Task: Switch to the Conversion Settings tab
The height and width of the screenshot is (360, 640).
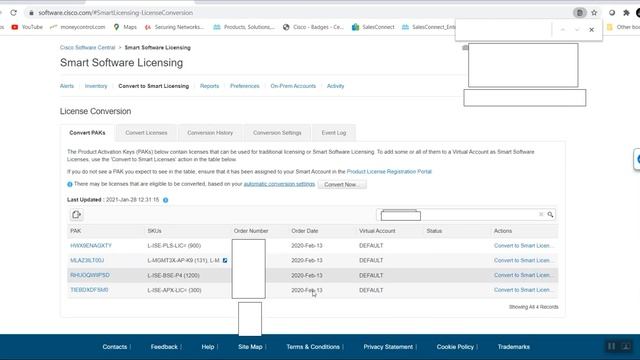Action: click(277, 133)
